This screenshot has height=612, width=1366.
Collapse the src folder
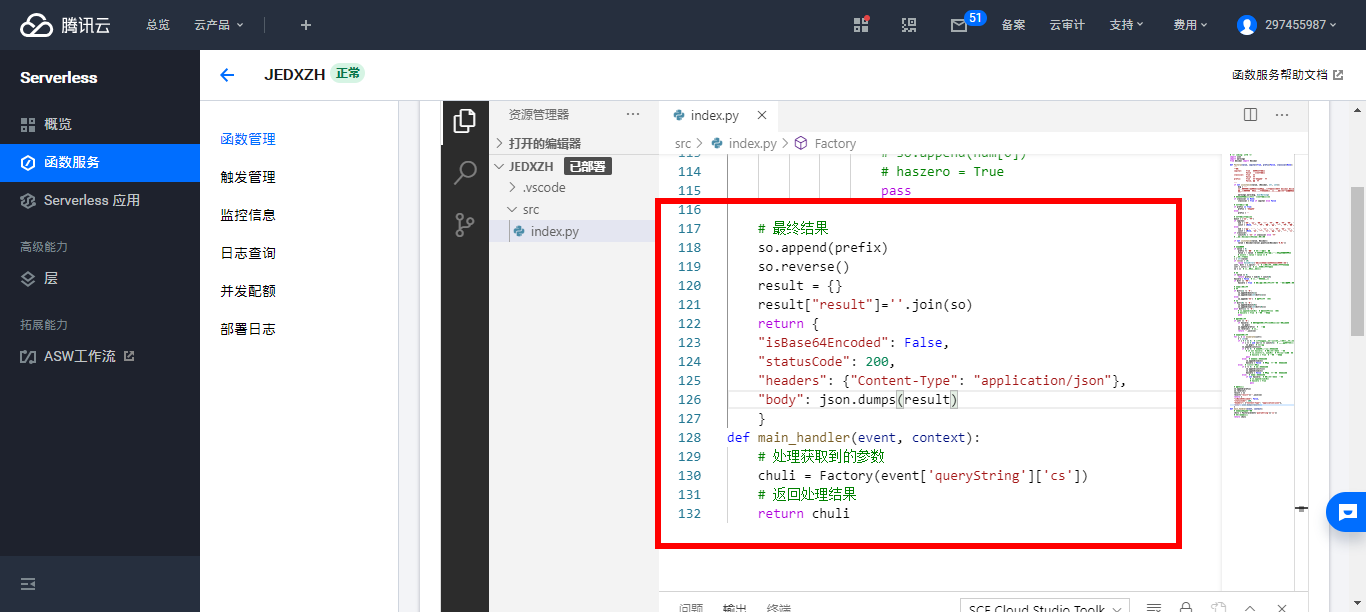[x=574, y=209]
